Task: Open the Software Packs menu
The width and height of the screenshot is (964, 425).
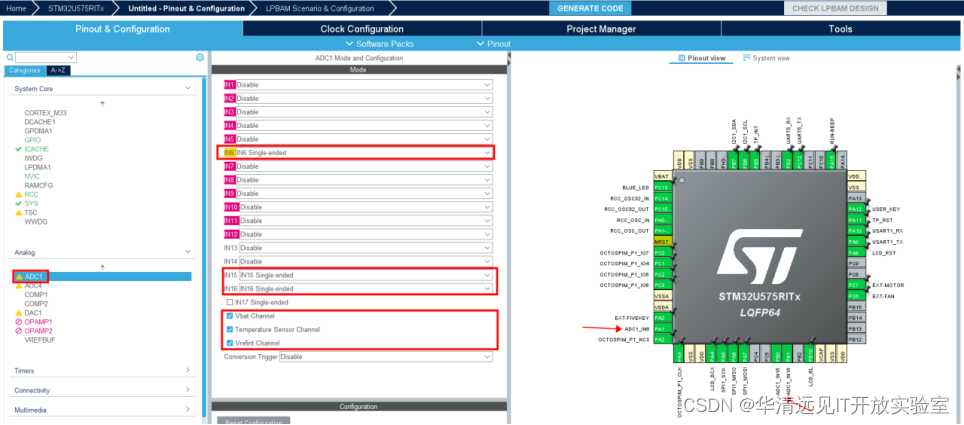Action: tap(380, 44)
